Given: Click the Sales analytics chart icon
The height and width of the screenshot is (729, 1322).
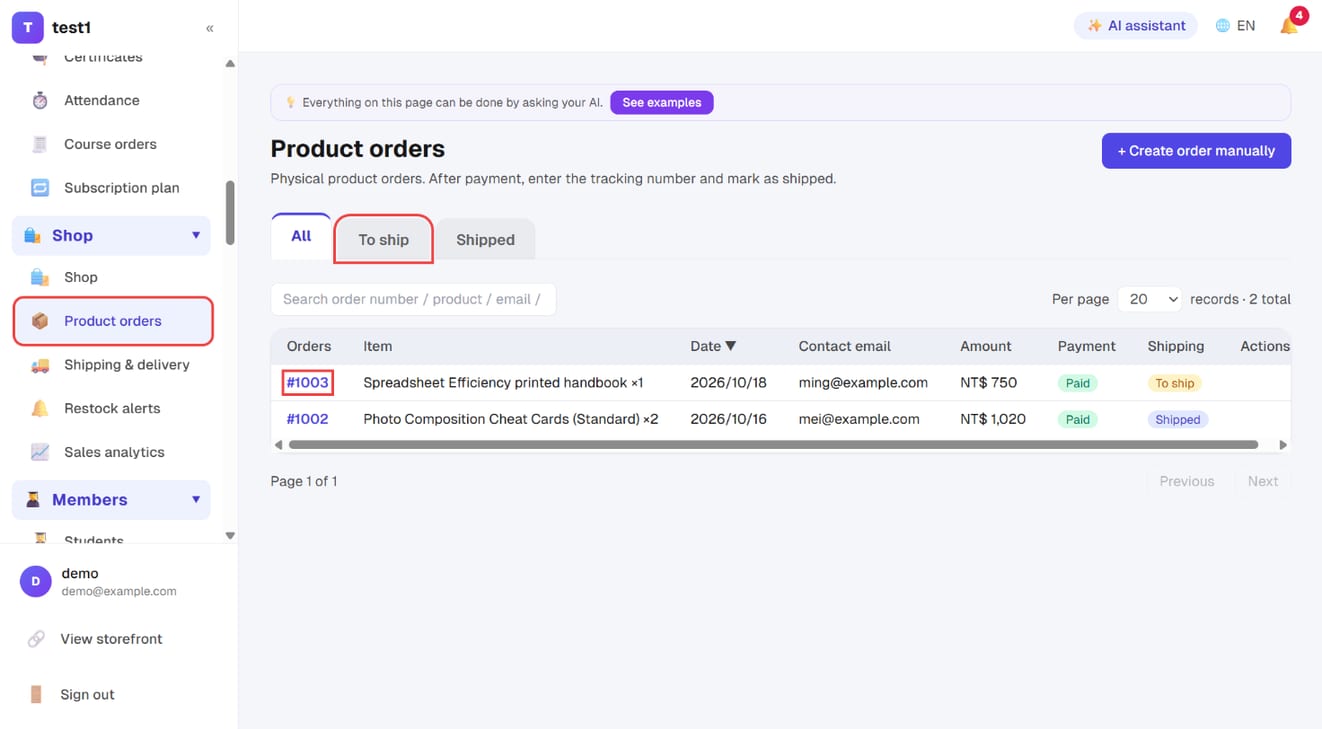Looking at the screenshot, I should 40,452.
